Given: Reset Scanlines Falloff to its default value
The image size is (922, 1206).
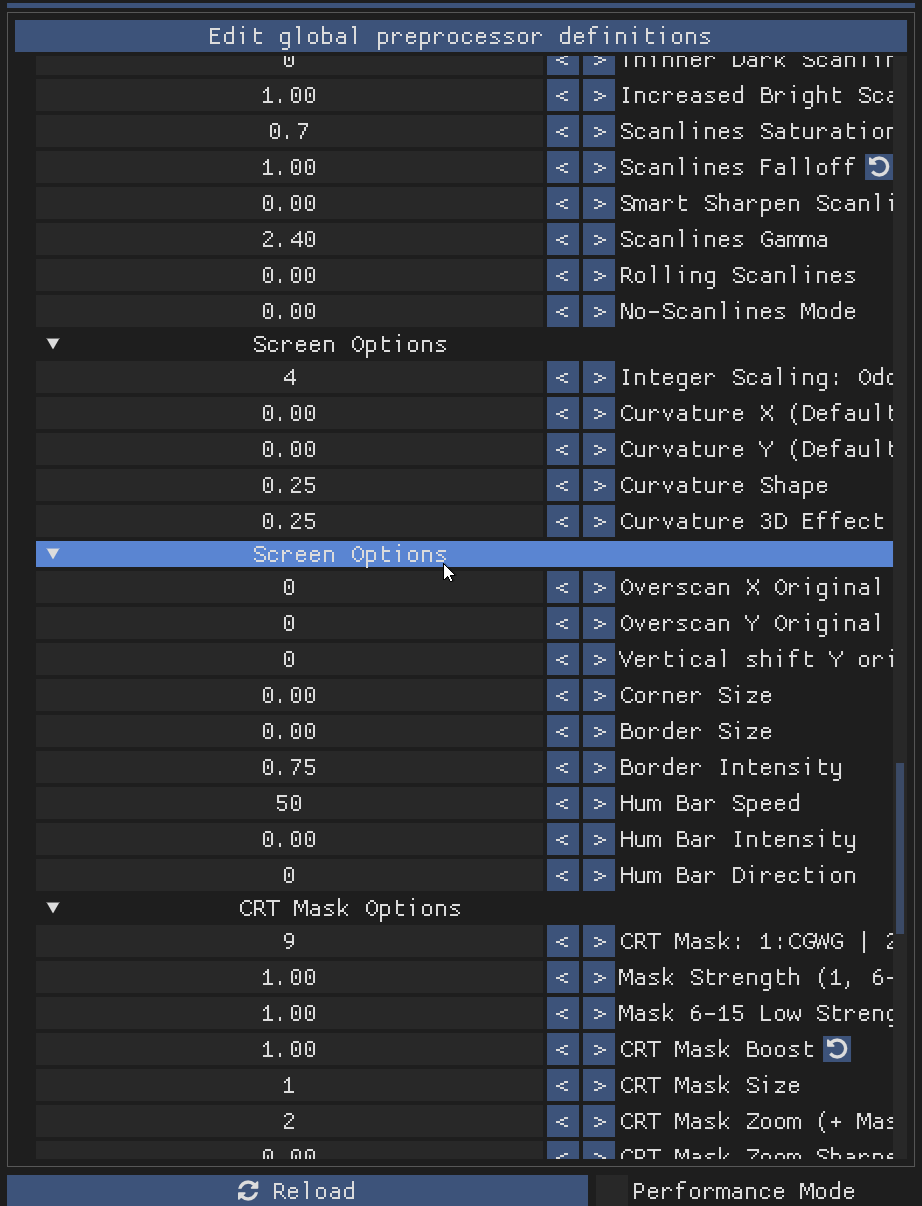Looking at the screenshot, I should pyautogui.click(x=878, y=167).
